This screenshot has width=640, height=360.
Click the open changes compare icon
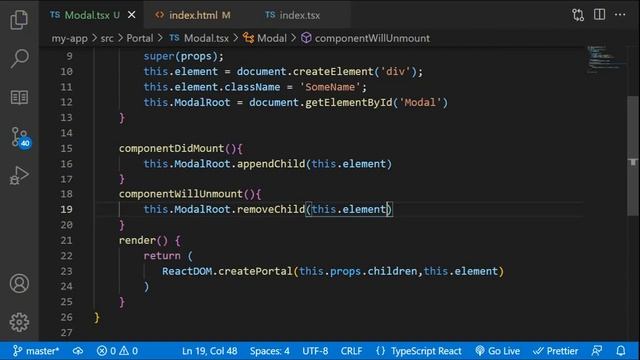coord(578,15)
